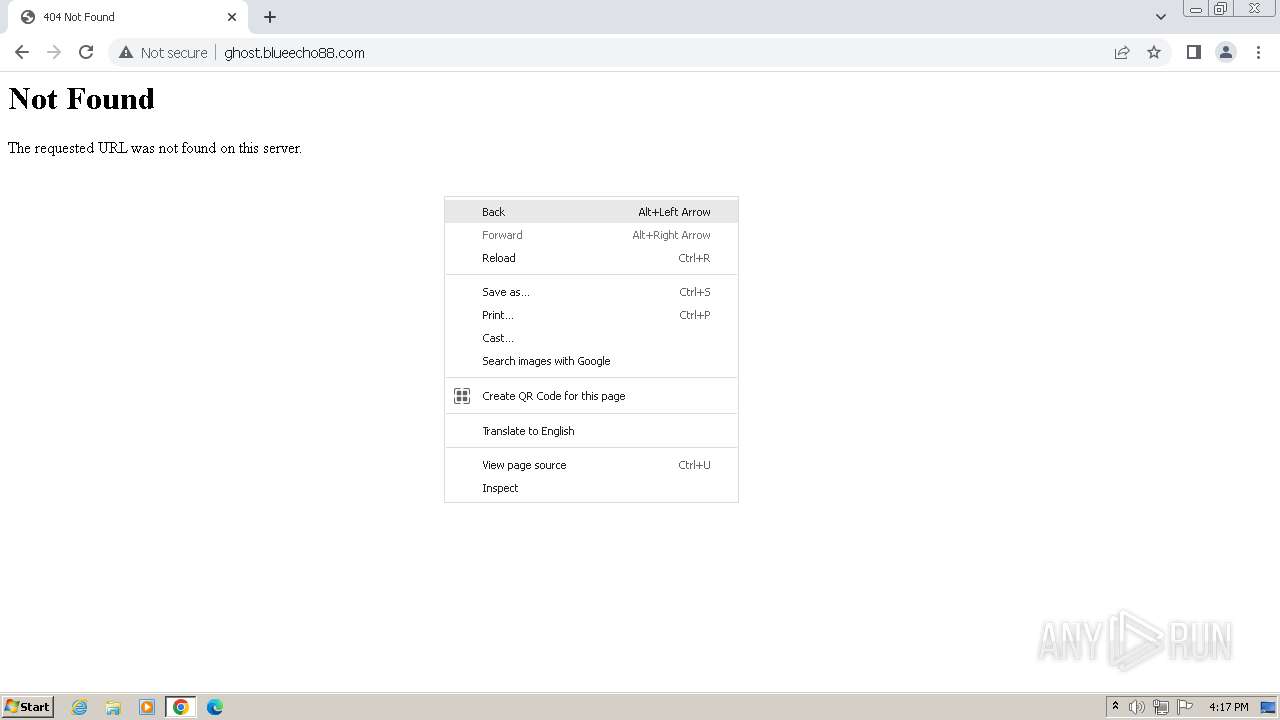The image size is (1280, 720).
Task: Choose Reload in the context menu
Action: 591,258
